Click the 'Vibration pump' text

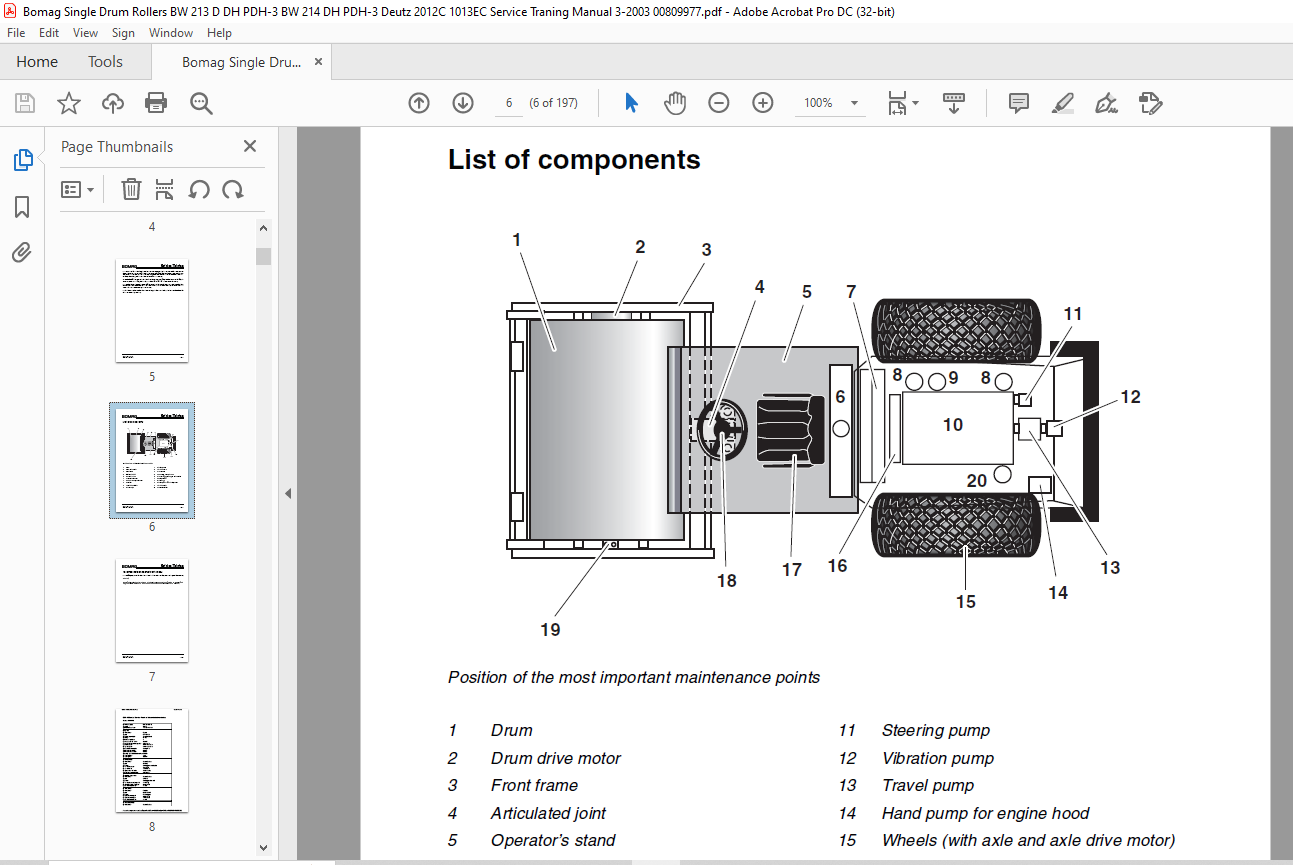pyautogui.click(x=938, y=758)
